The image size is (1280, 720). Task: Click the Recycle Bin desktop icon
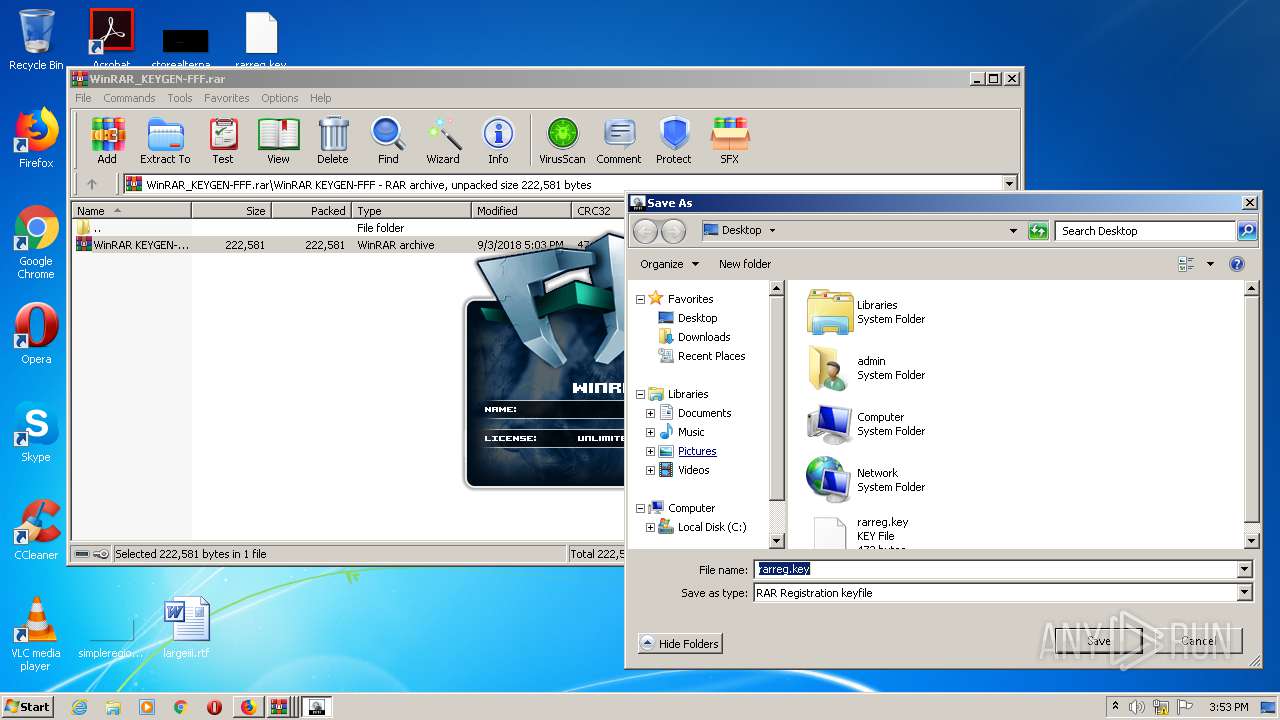(x=36, y=40)
